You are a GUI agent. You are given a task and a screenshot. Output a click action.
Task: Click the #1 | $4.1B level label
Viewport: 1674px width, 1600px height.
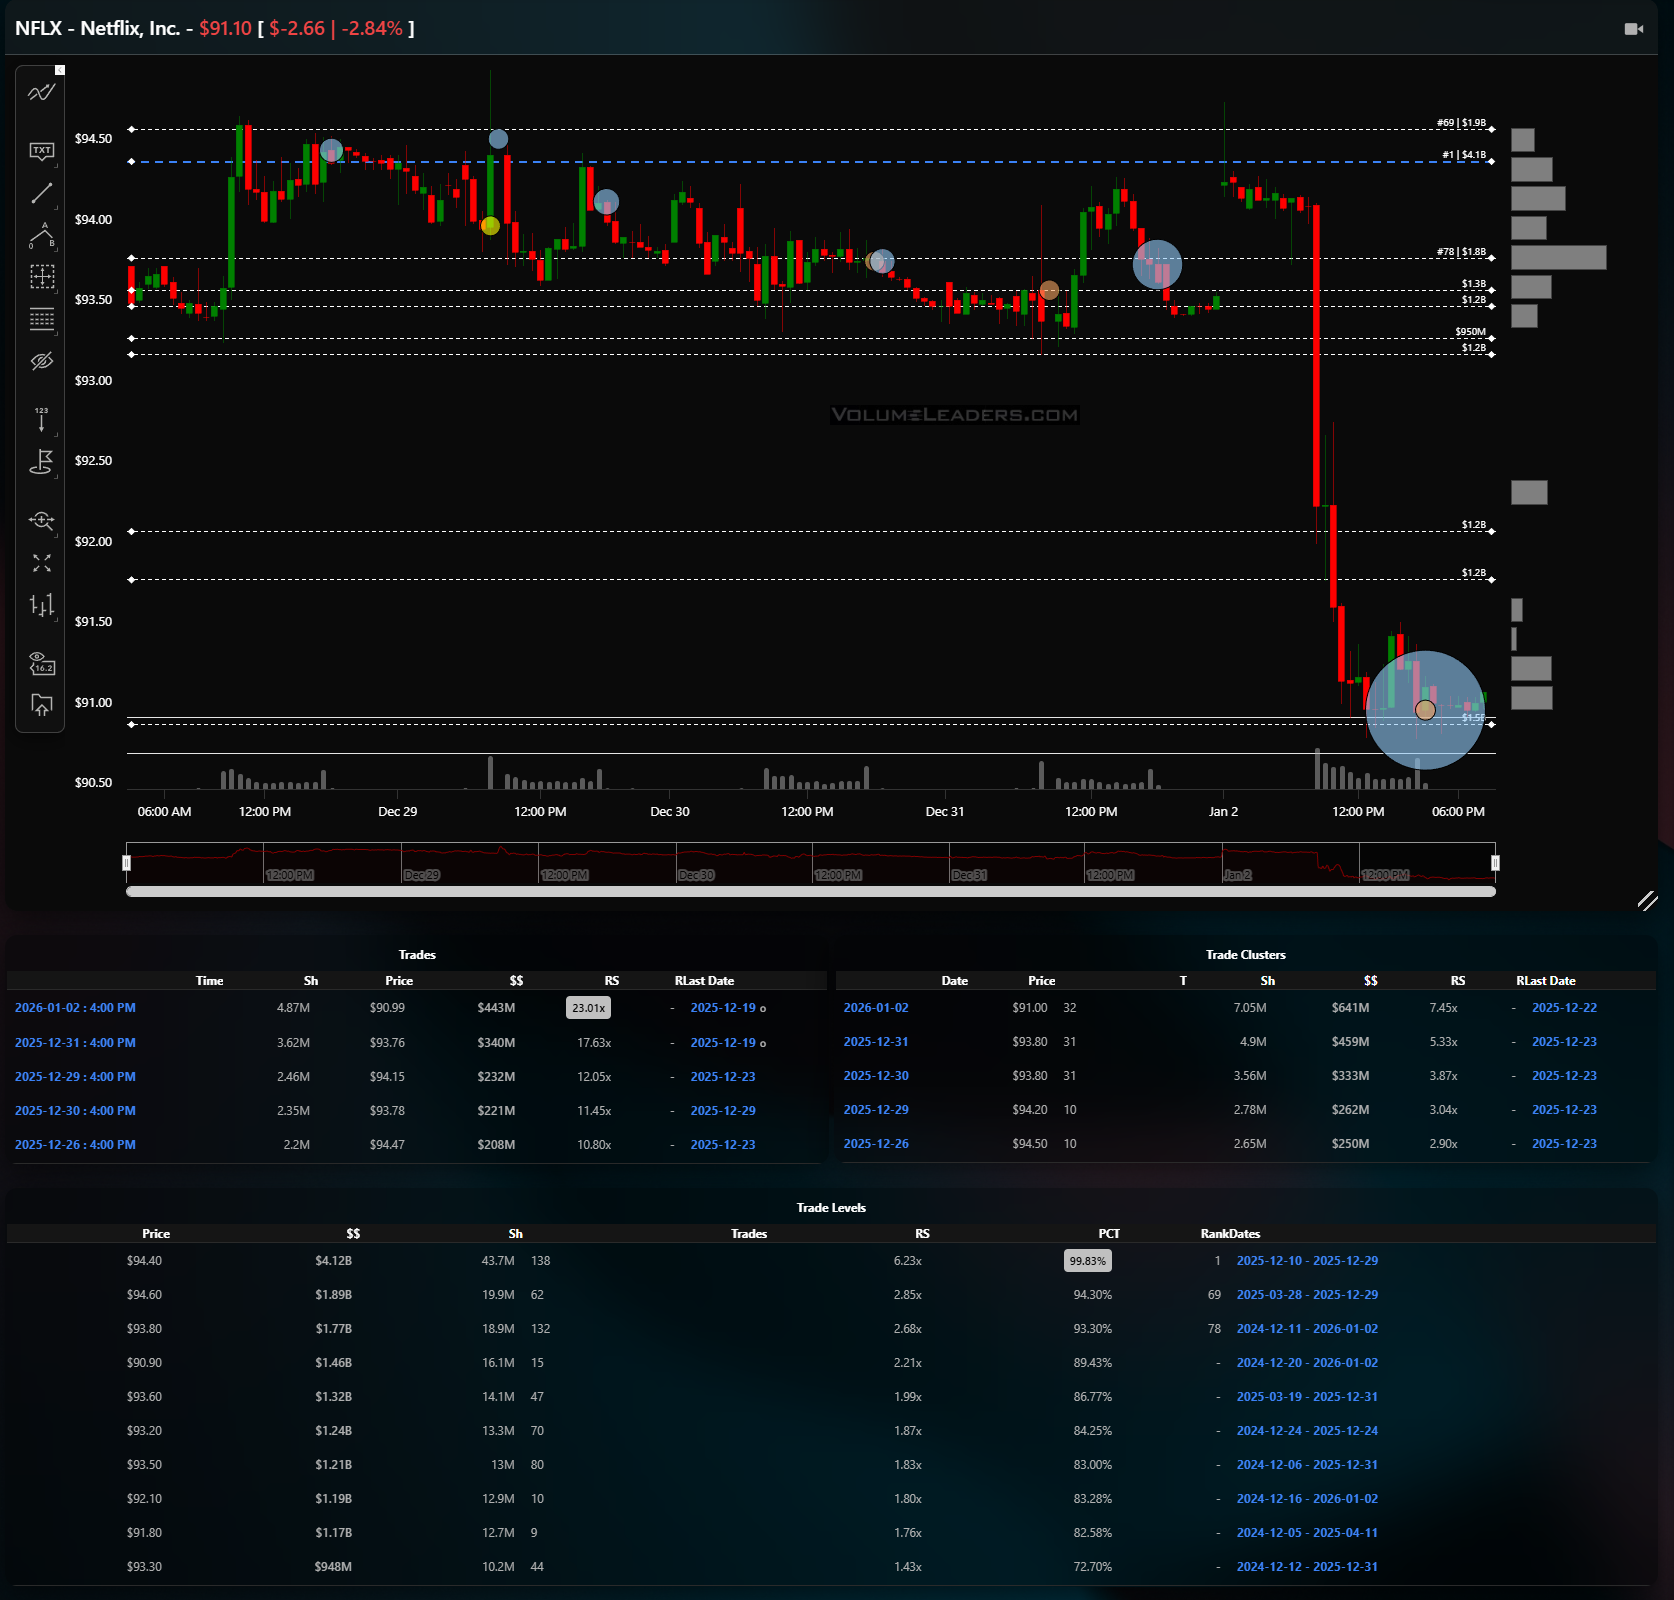[1464, 155]
